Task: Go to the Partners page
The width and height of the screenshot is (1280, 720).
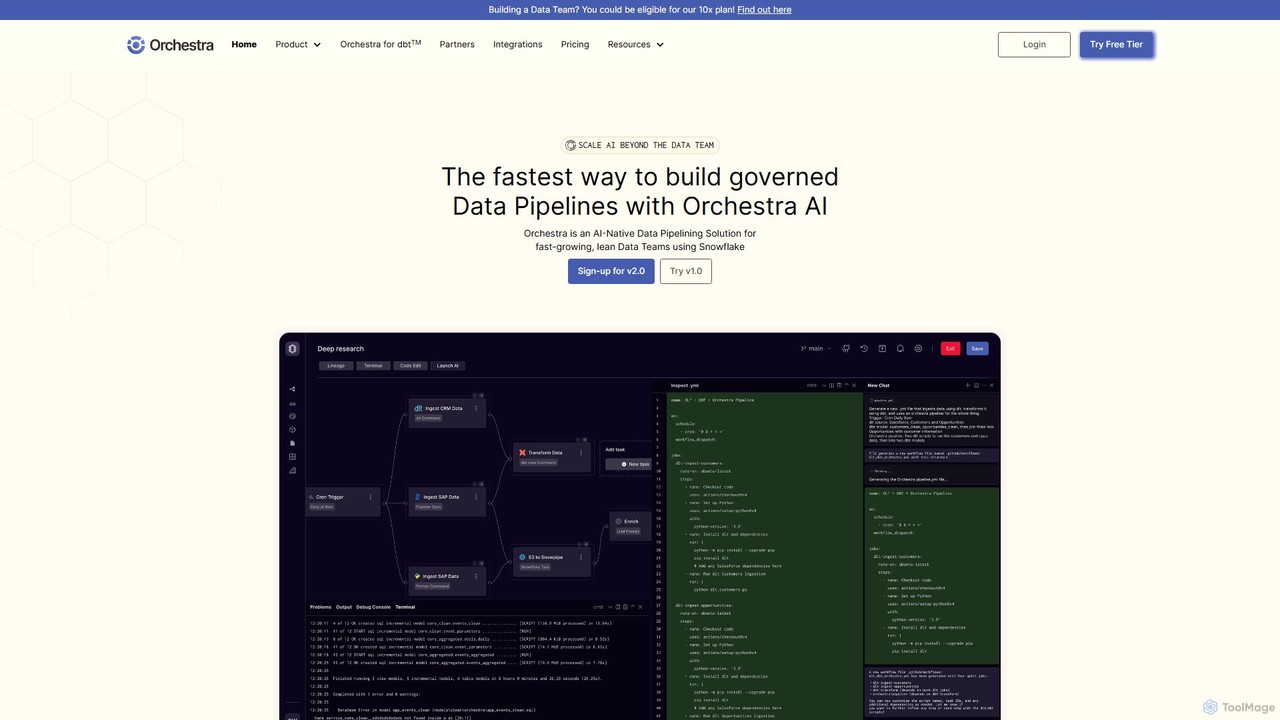Action: [x=457, y=44]
